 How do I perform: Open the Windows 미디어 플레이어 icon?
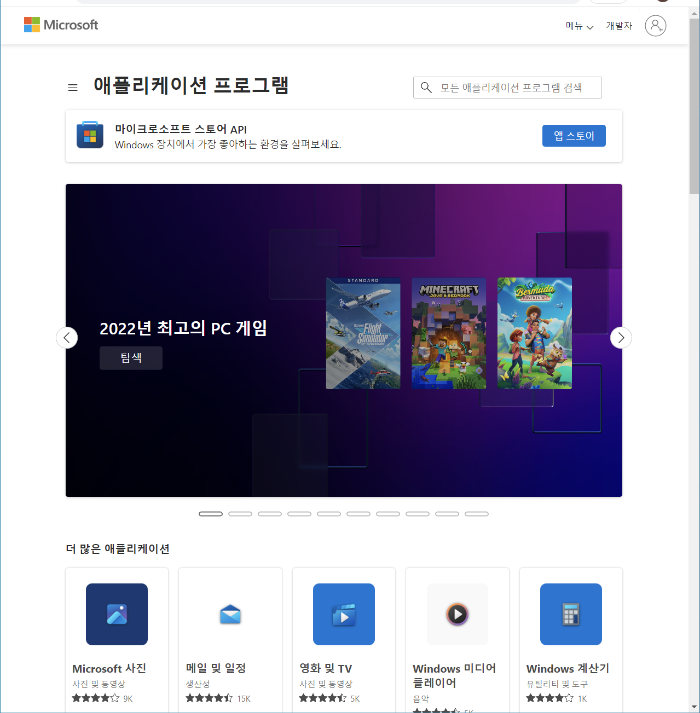pyautogui.click(x=457, y=614)
